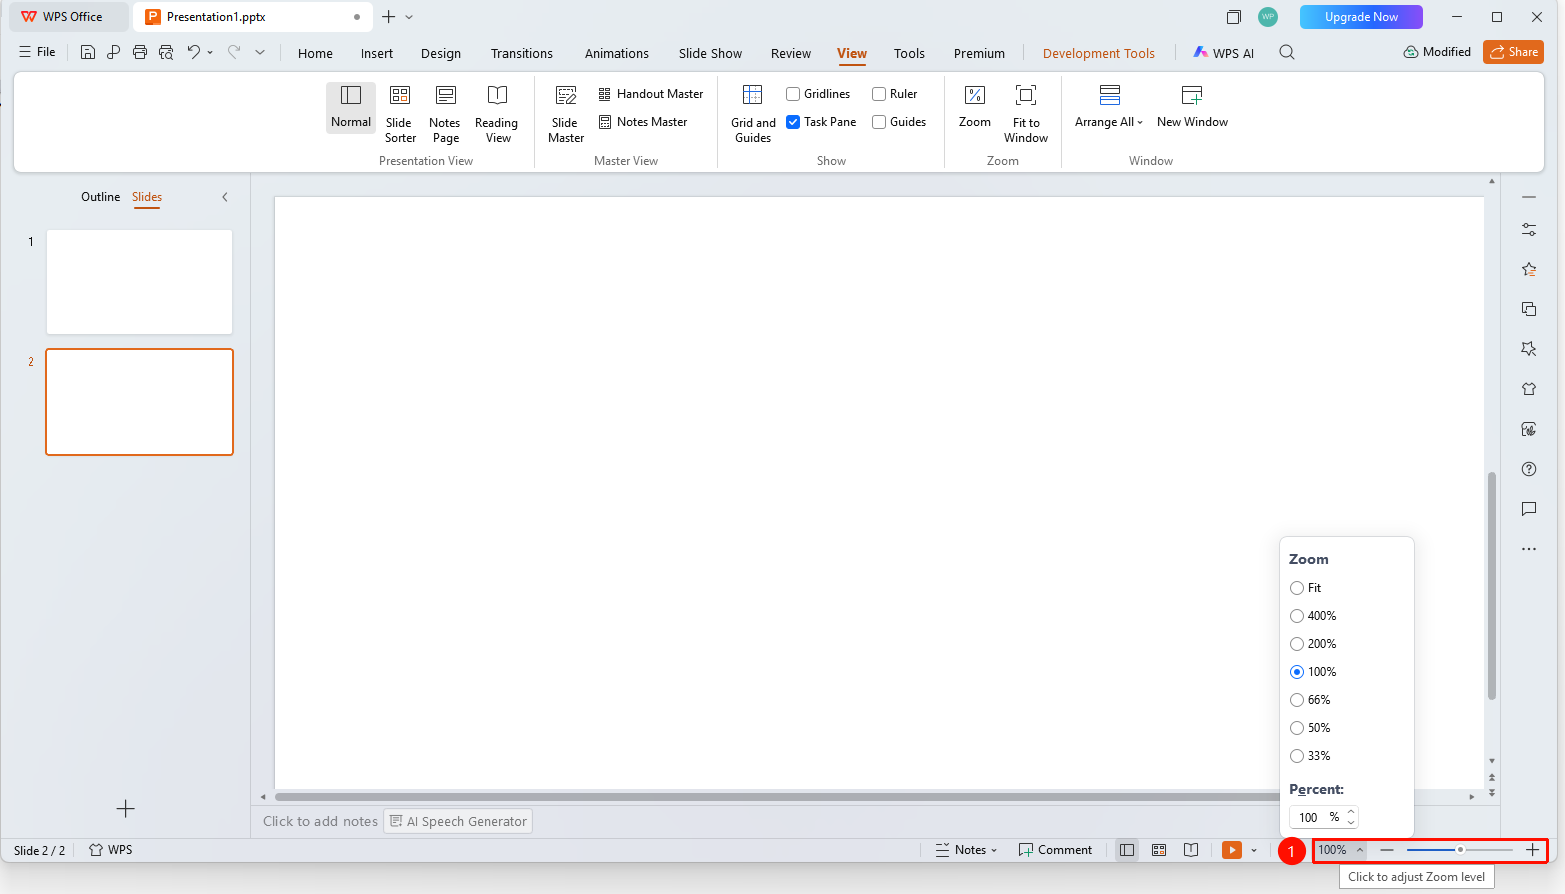Open the help question mark in sidebar
The height and width of the screenshot is (894, 1565).
1529,469
